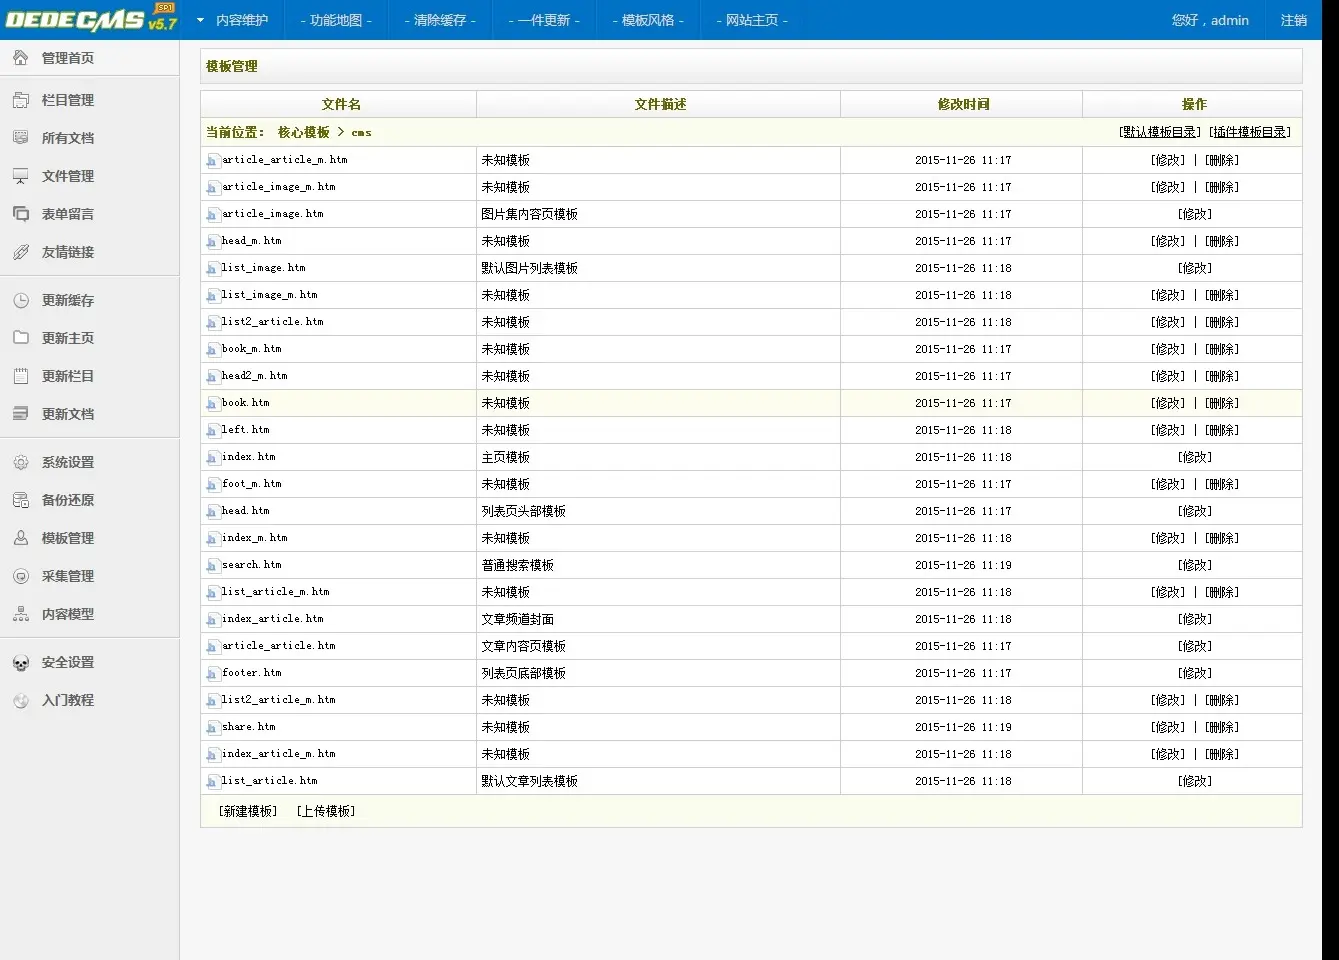1339x960 pixels.
Task: Click 修改 for list_image.htm
Action: [1195, 268]
